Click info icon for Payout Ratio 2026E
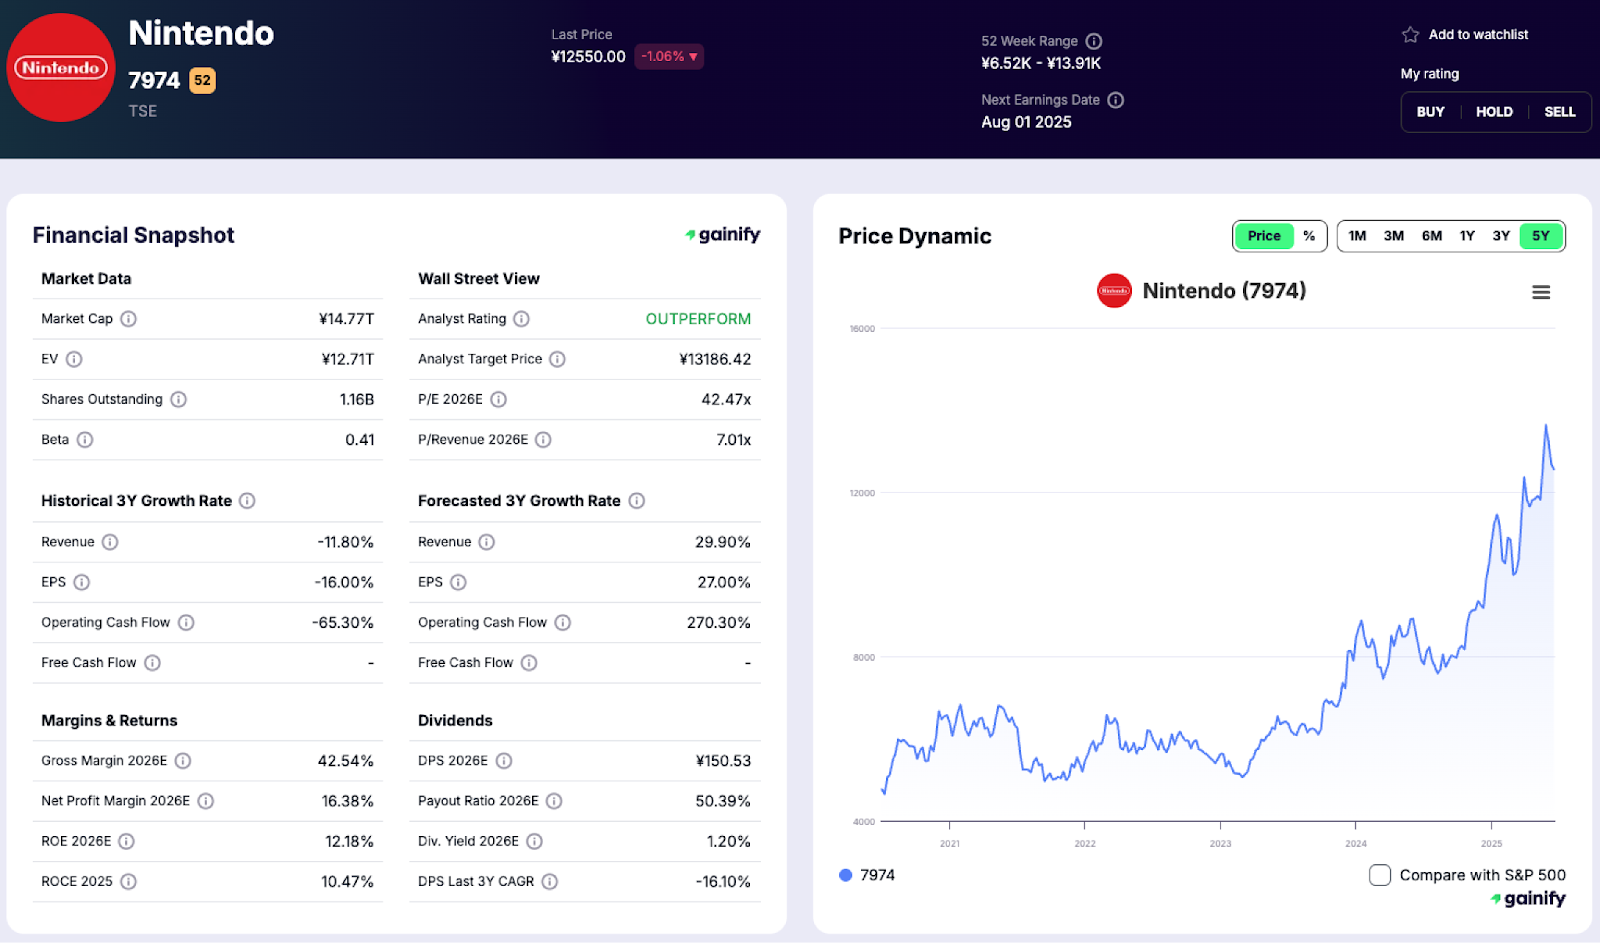Viewport: 1600px width, 943px height. tap(554, 801)
